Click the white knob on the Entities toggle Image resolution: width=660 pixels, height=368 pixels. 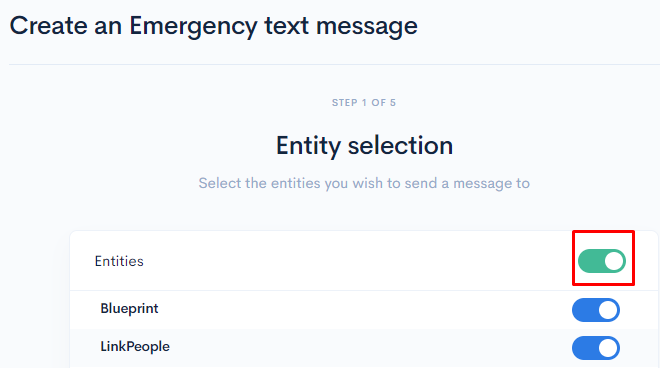pos(614,261)
